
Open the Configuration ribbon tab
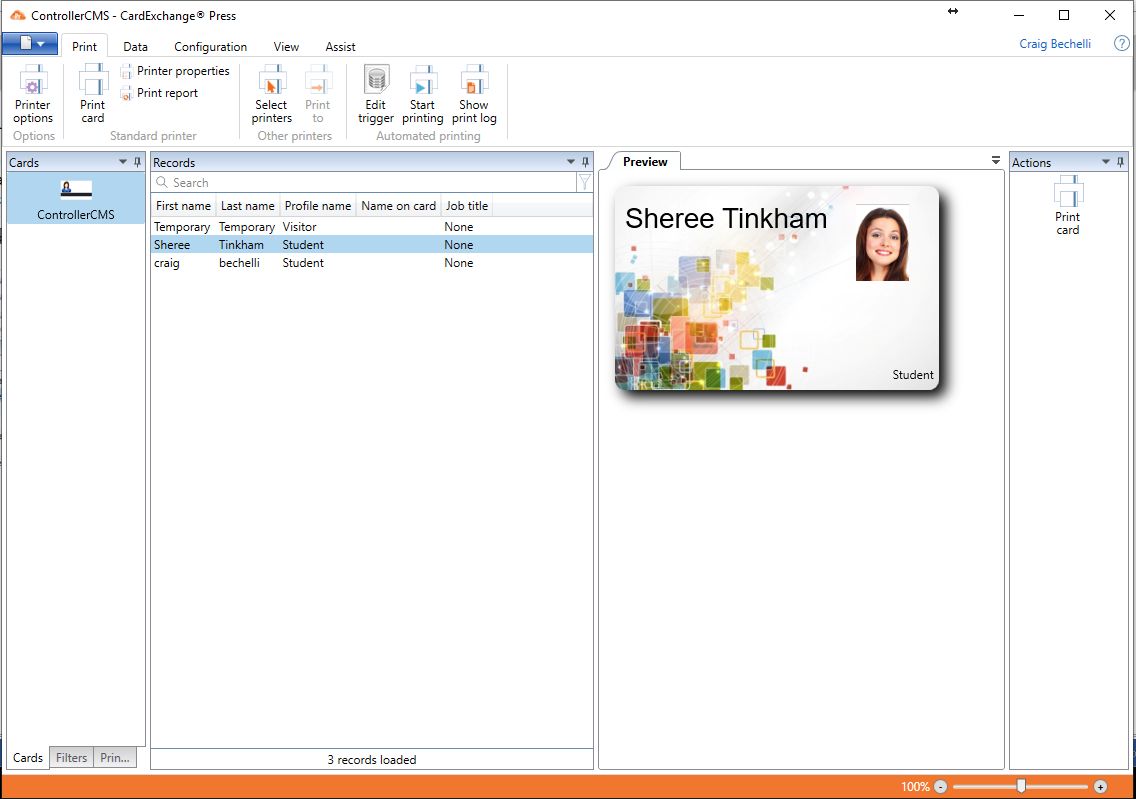210,46
